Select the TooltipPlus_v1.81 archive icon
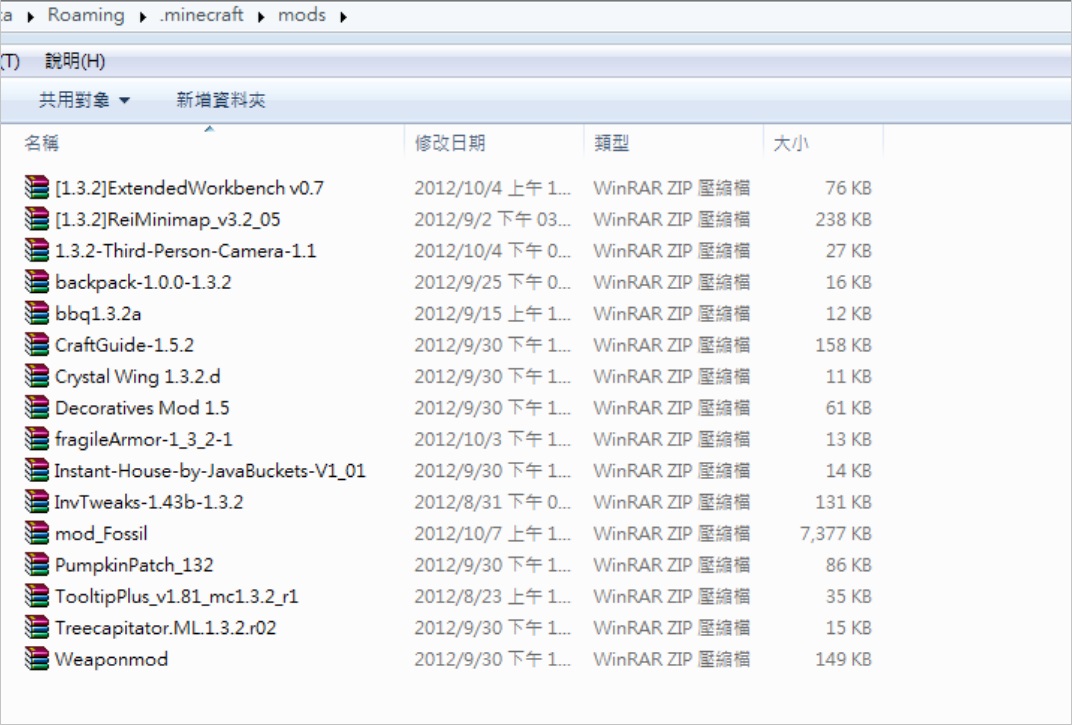Screen dimensions: 1072x725 37,596
